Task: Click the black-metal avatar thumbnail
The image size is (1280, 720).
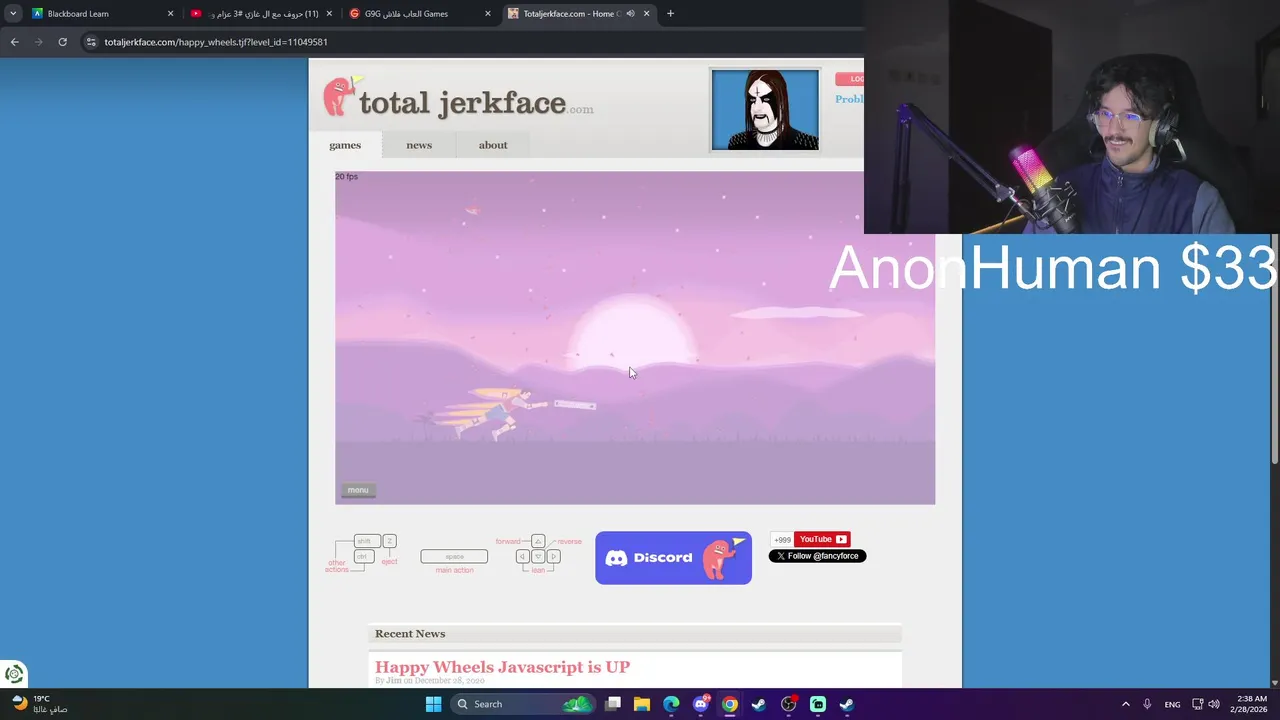Action: coord(765,110)
